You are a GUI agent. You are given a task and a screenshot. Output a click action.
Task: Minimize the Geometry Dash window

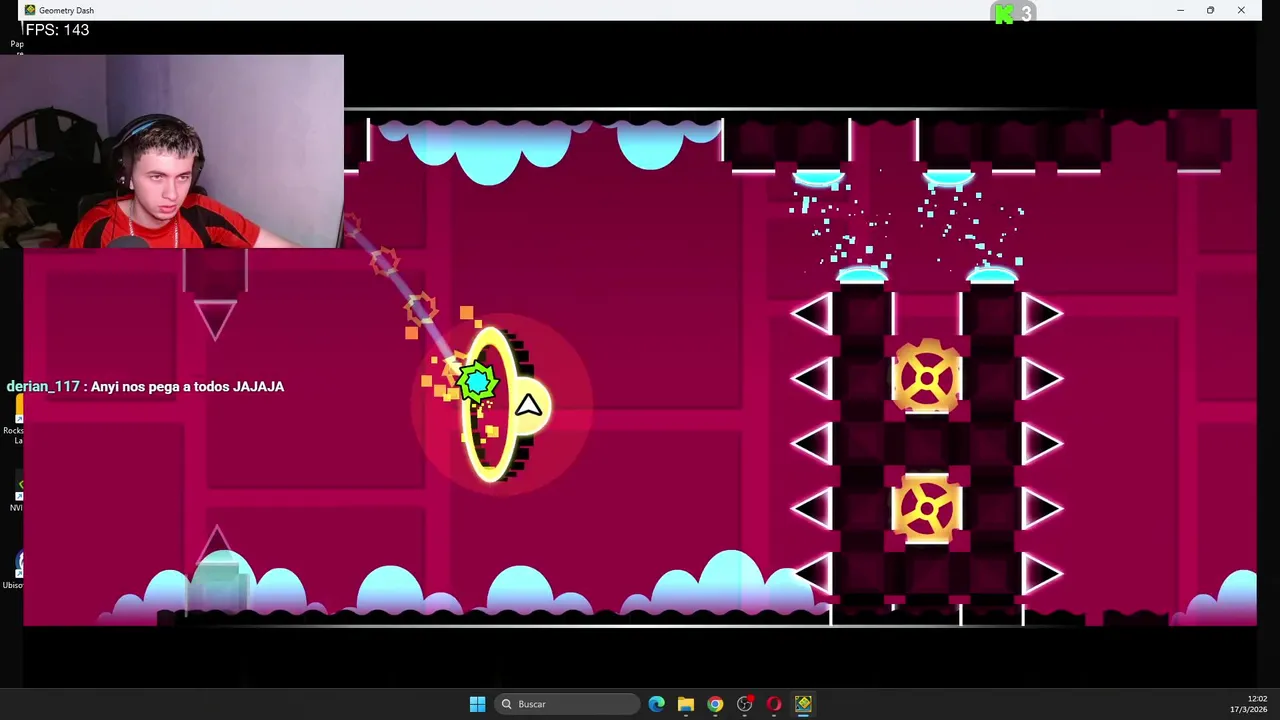pos(1180,10)
